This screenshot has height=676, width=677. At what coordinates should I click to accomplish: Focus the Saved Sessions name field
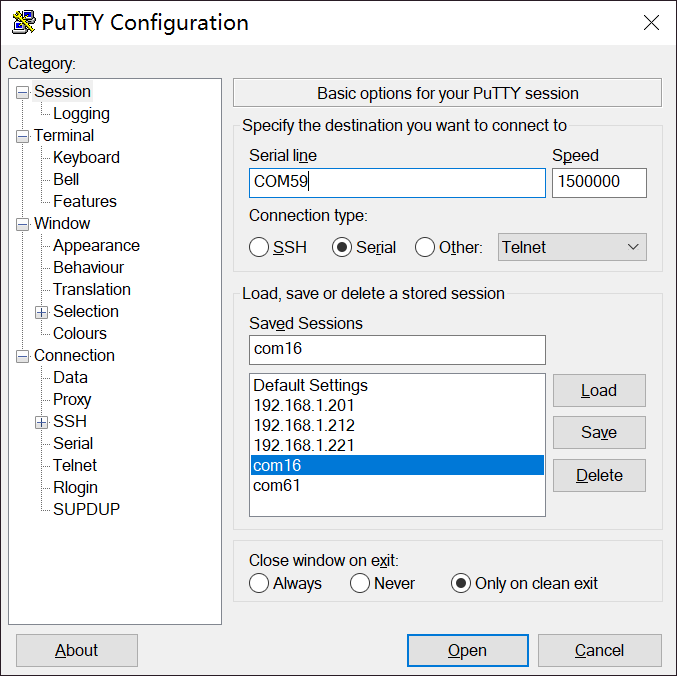(397, 350)
